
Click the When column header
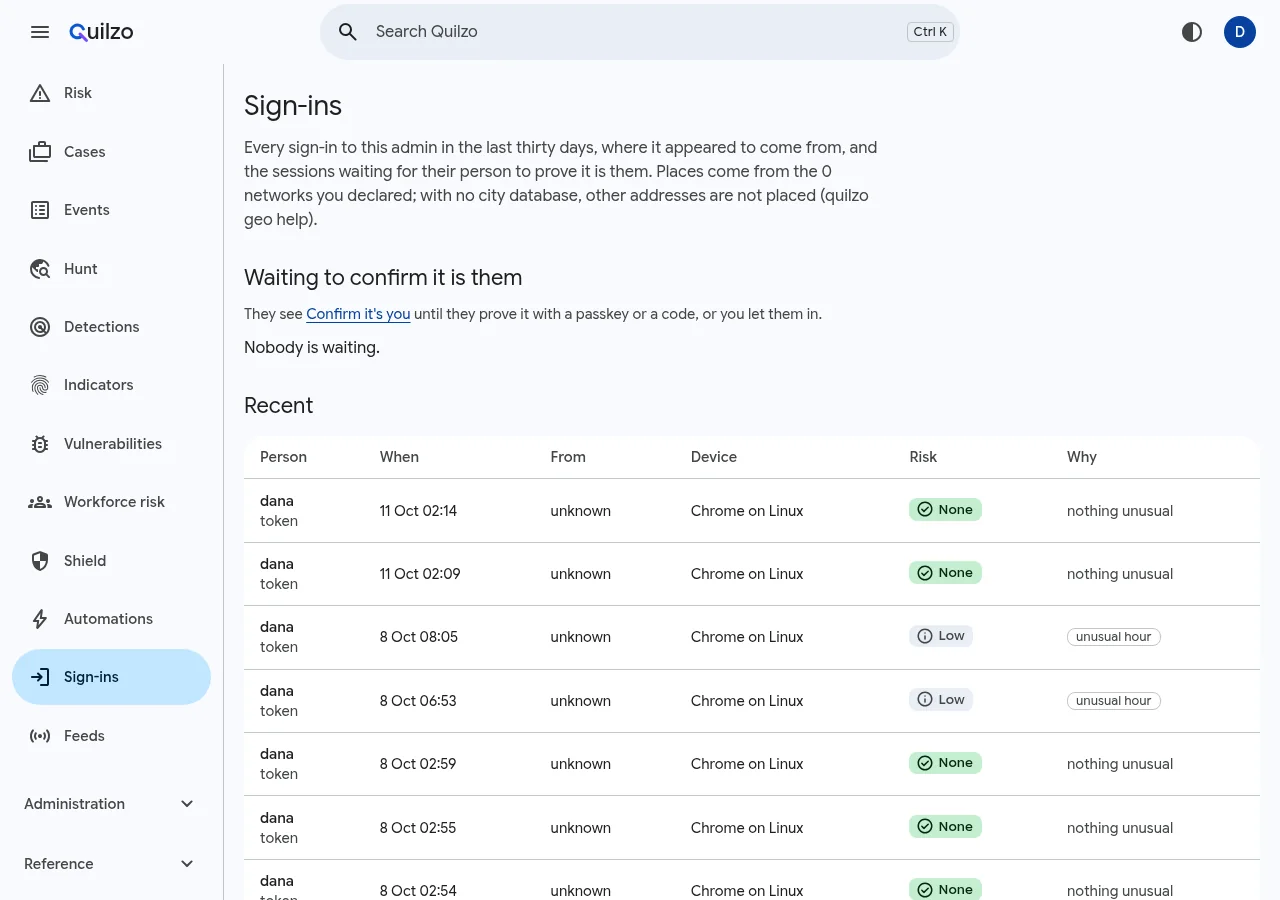point(399,457)
